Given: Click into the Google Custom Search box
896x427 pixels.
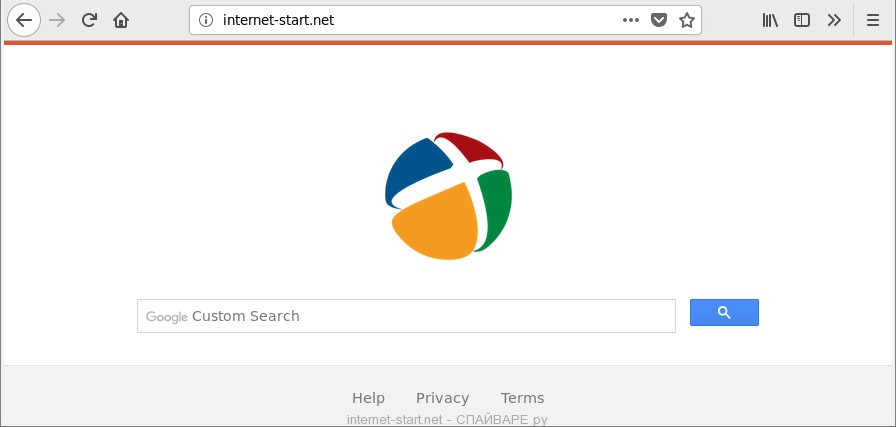Looking at the screenshot, I should 406,316.
